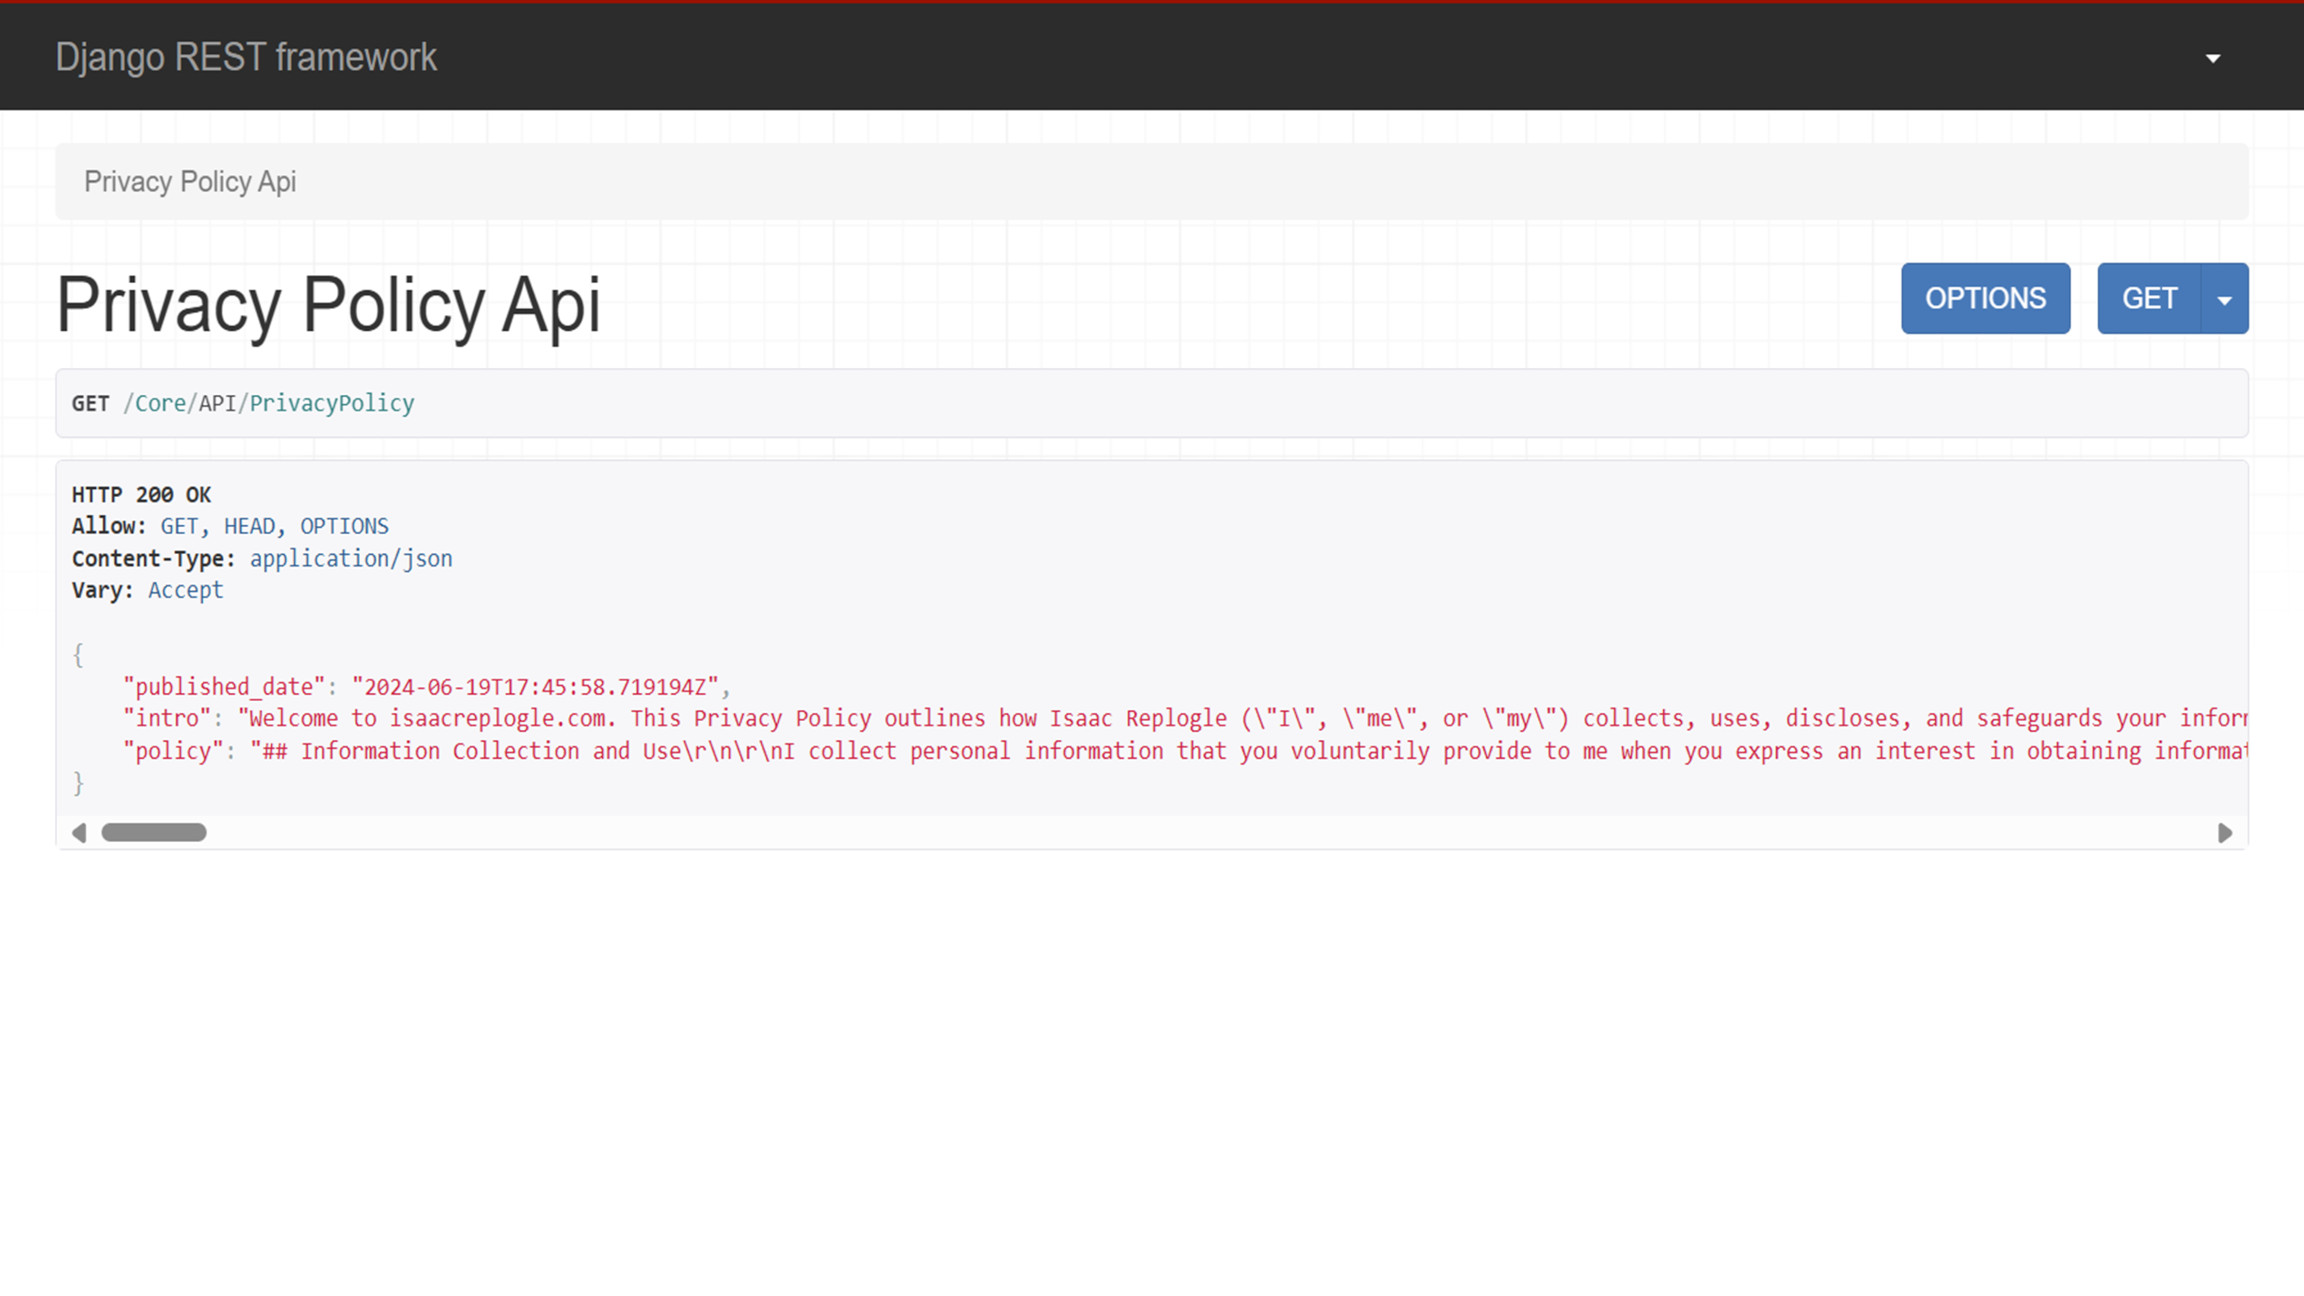Screen dimensions: 2304x1296
Task: Open the user dropdown caret in navbar
Action: [2213, 58]
